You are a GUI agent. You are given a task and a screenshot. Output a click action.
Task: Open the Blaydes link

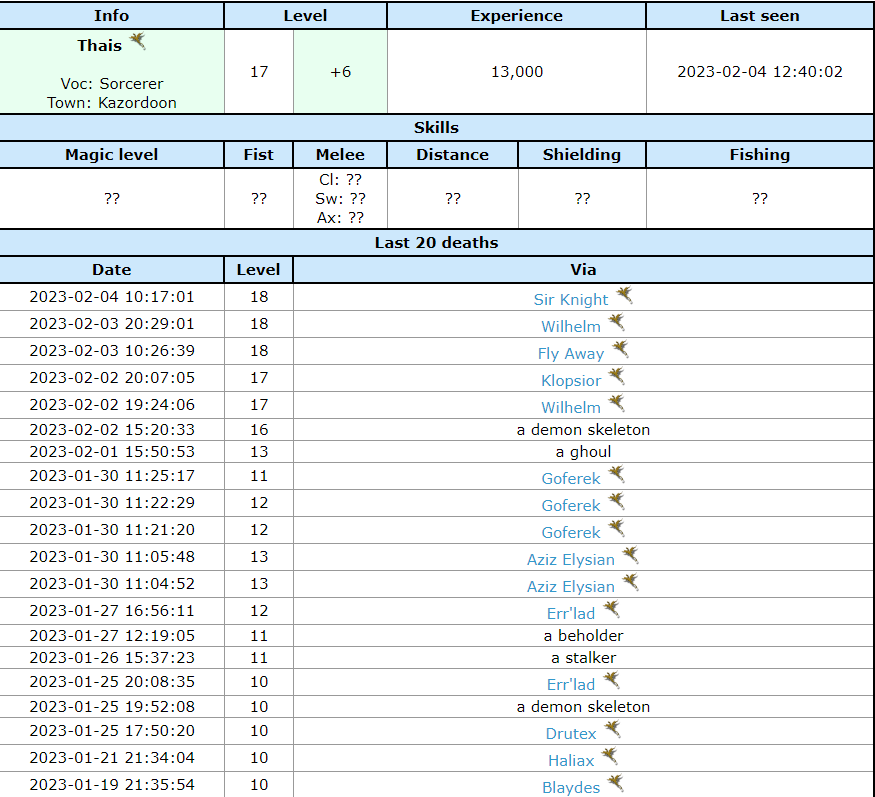pyautogui.click(x=571, y=788)
